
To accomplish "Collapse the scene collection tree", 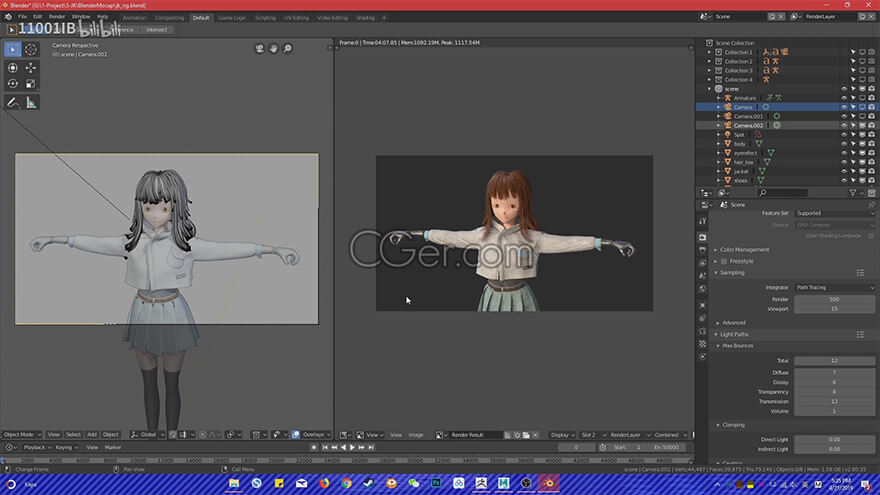I will pyautogui.click(x=709, y=89).
